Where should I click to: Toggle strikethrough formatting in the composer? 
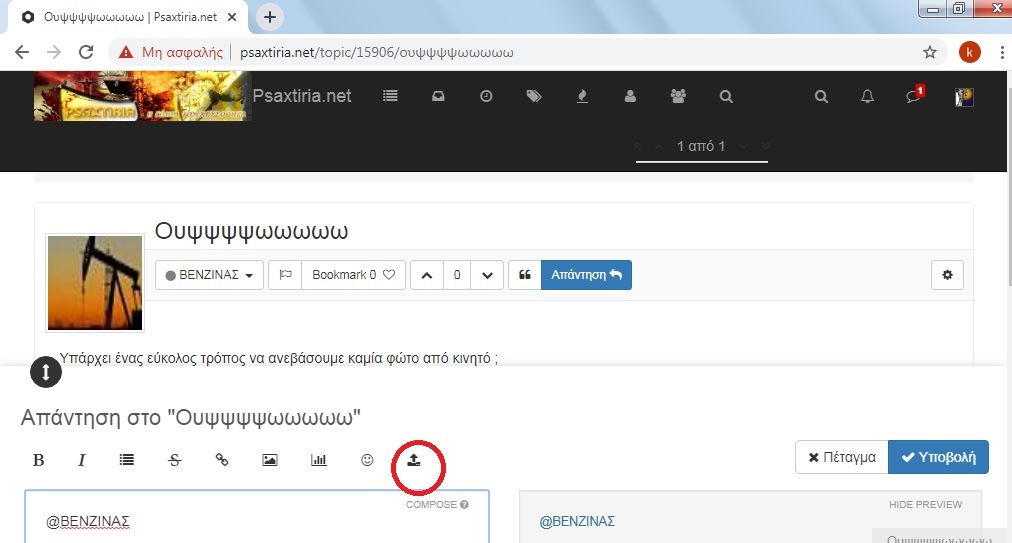tap(174, 460)
